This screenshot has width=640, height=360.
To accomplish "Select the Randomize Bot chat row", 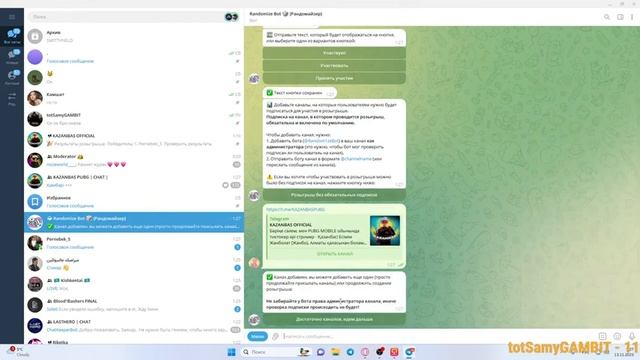I will coord(134,222).
